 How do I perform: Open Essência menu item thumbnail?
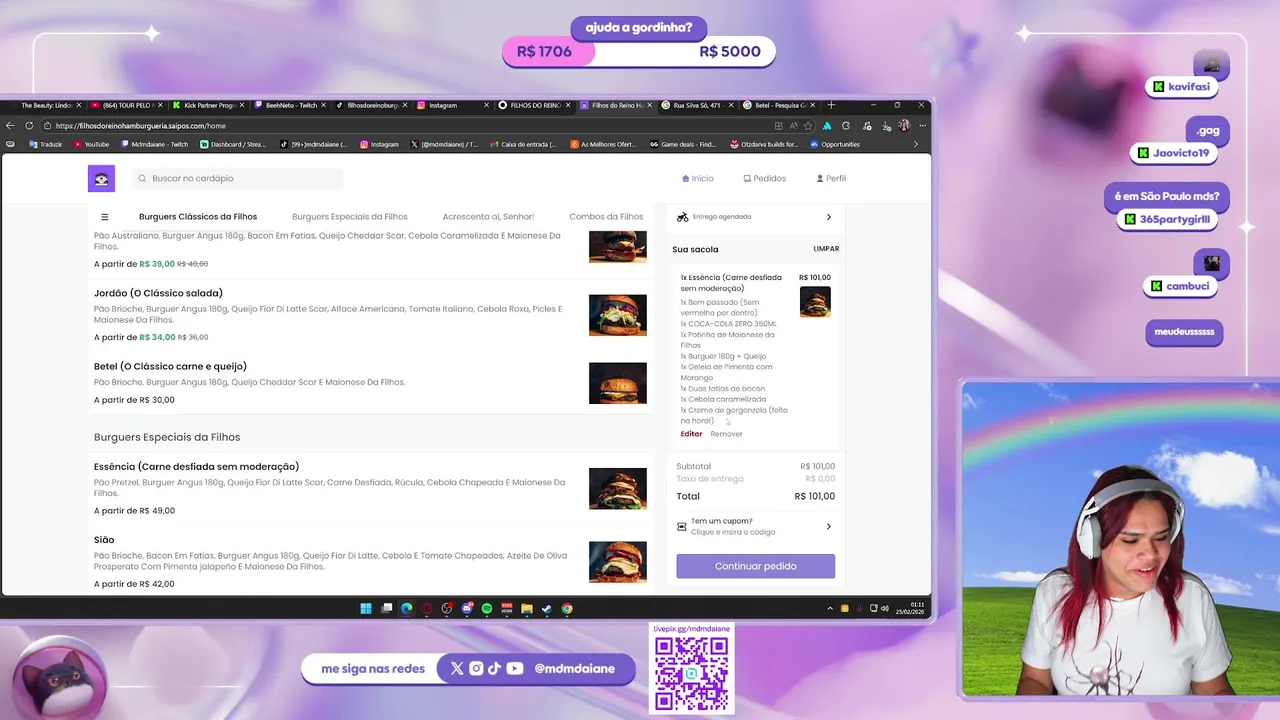(x=618, y=489)
